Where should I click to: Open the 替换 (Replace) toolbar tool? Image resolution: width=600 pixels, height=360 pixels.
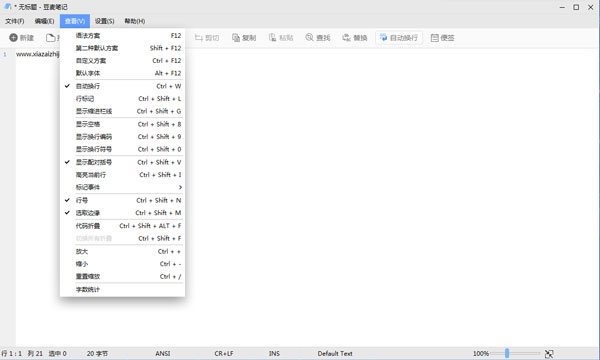[x=347, y=37]
